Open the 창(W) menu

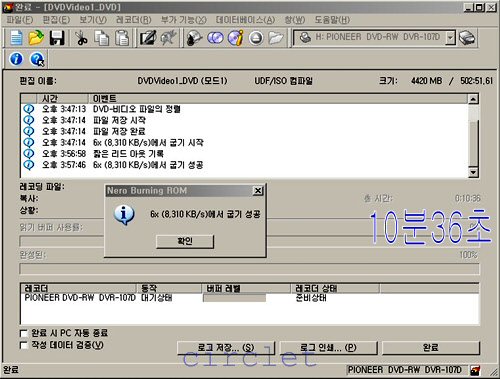[x=295, y=20]
